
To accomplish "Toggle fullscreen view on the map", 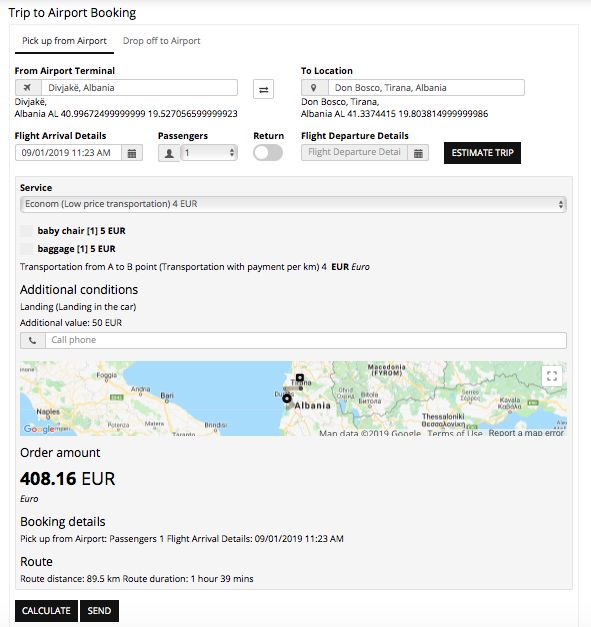I will (552, 376).
